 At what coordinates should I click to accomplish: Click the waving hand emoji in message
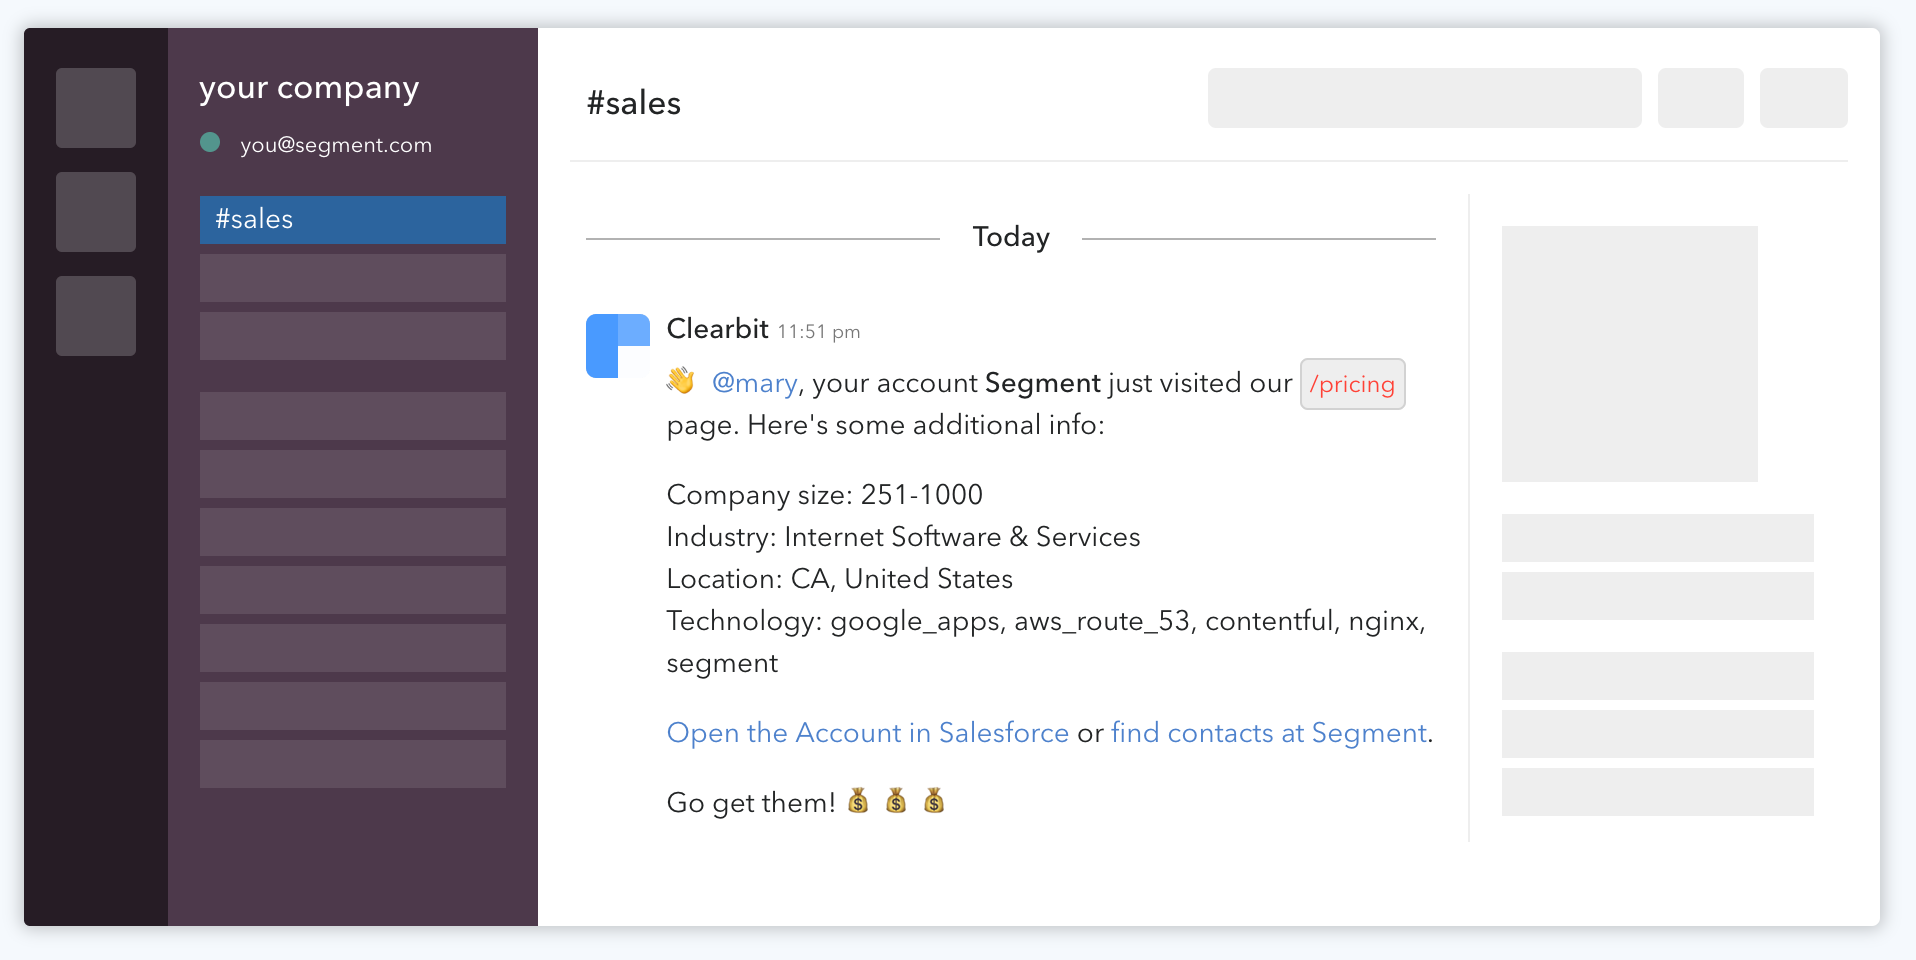[x=681, y=381]
